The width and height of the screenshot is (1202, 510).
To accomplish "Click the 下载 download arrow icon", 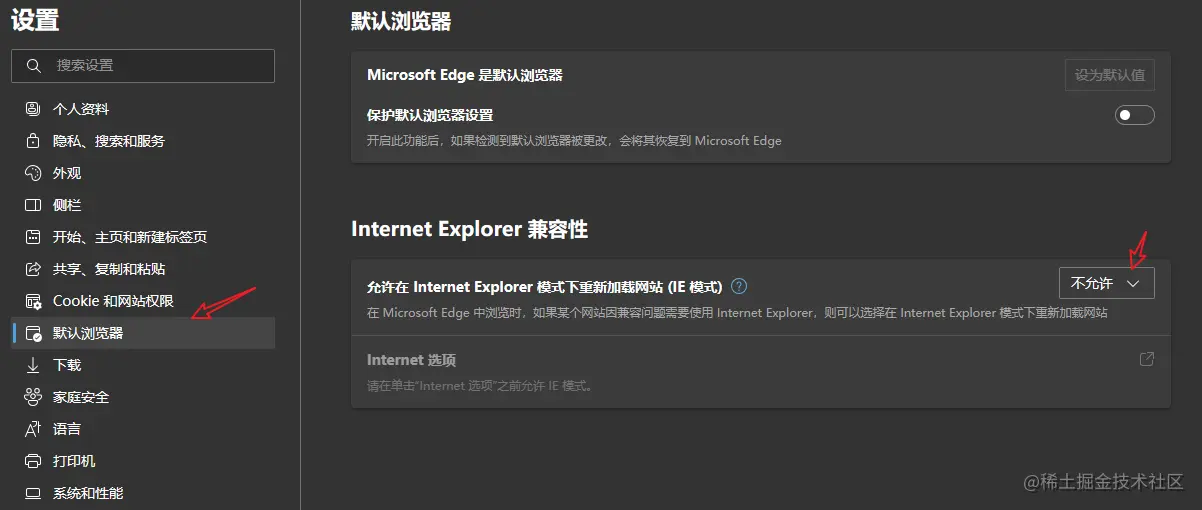I will tap(33, 365).
